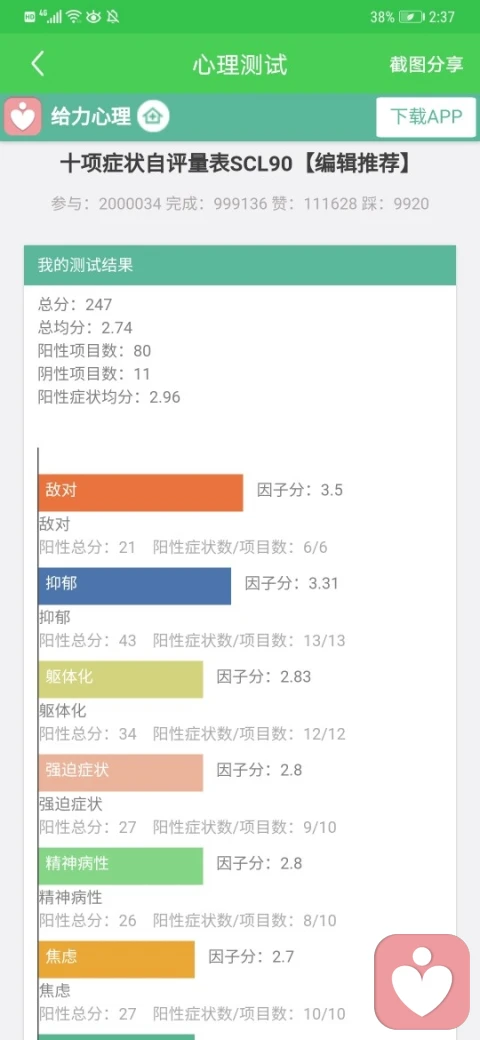Open the home icon beside 给力心理
The width and height of the screenshot is (480, 1040).
click(153, 117)
